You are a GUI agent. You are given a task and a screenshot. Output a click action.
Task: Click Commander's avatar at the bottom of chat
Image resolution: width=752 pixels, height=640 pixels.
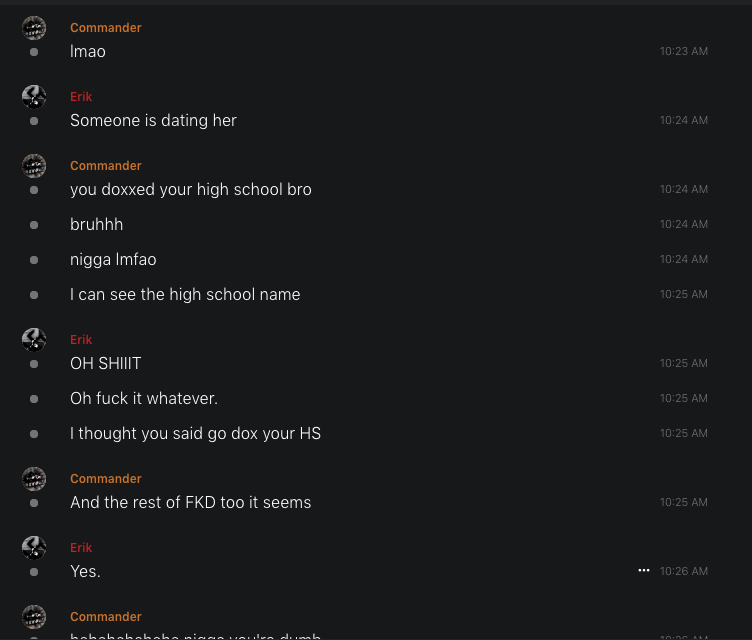pyautogui.click(x=34, y=617)
